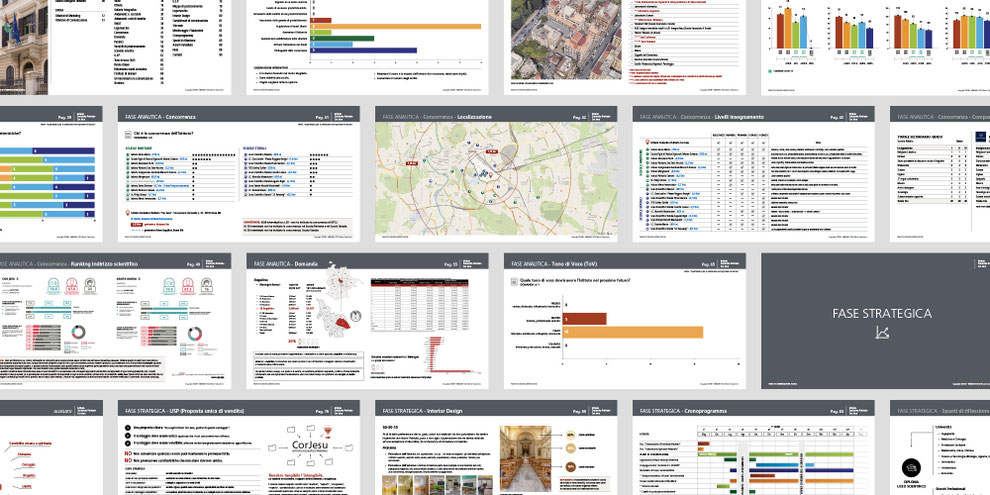The height and width of the screenshot is (495, 990).
Task: Open the FASE STRATEGICA Cronoprogramma slide
Action: point(753,448)
